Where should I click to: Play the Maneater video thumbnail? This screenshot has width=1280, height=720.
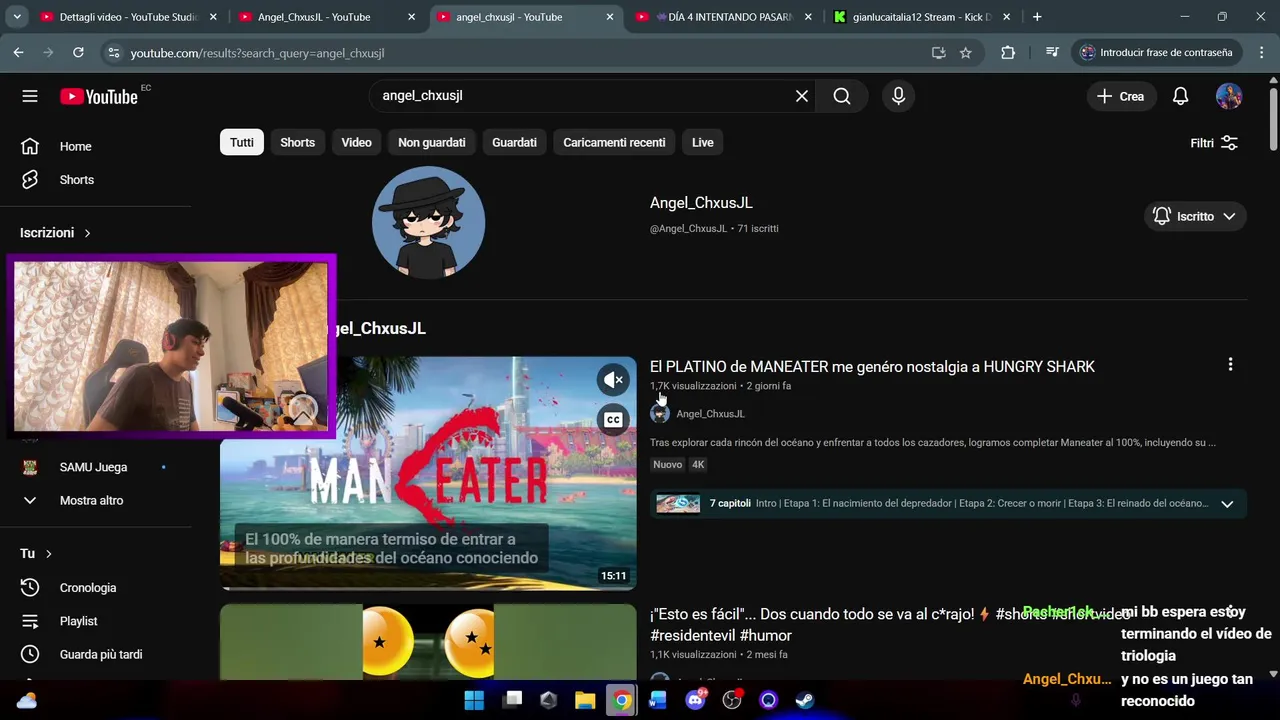coord(428,473)
